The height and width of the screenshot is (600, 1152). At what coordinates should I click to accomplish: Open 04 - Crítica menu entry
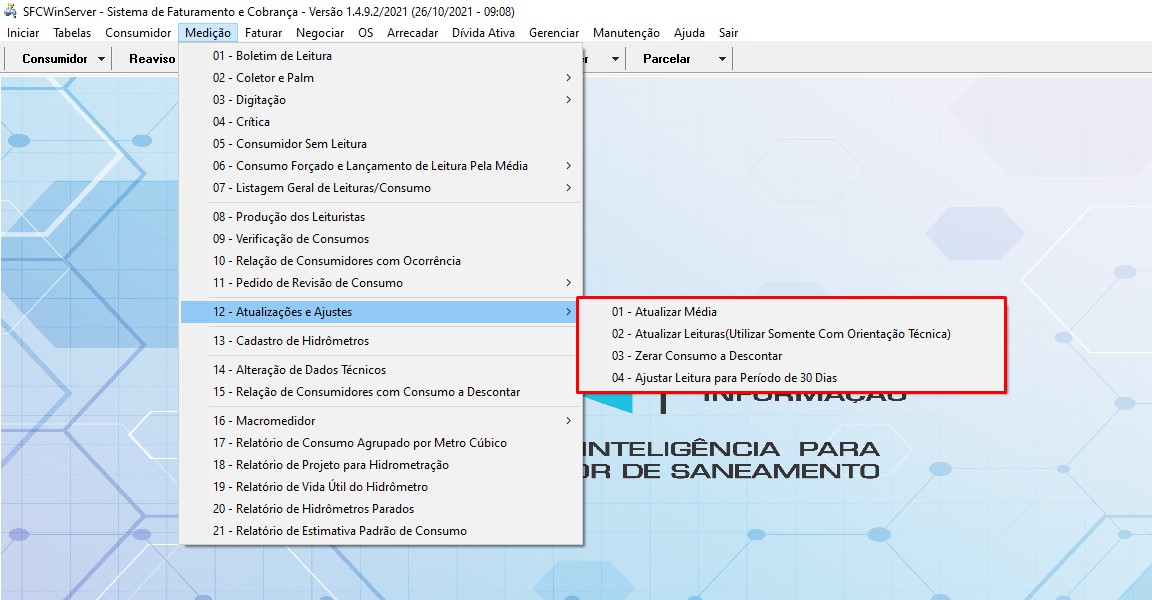(x=241, y=122)
